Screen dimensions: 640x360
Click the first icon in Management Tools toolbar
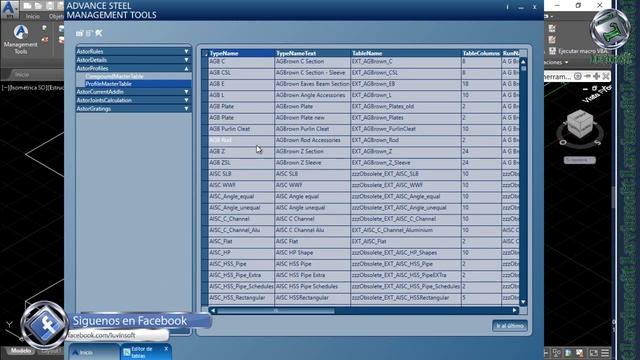(79, 33)
